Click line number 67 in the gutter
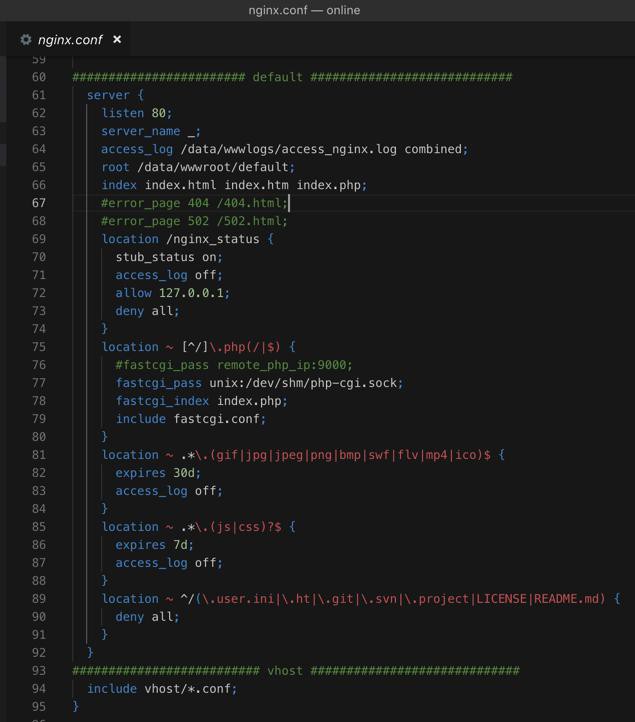Viewport: 635px width, 722px height. click(39, 203)
